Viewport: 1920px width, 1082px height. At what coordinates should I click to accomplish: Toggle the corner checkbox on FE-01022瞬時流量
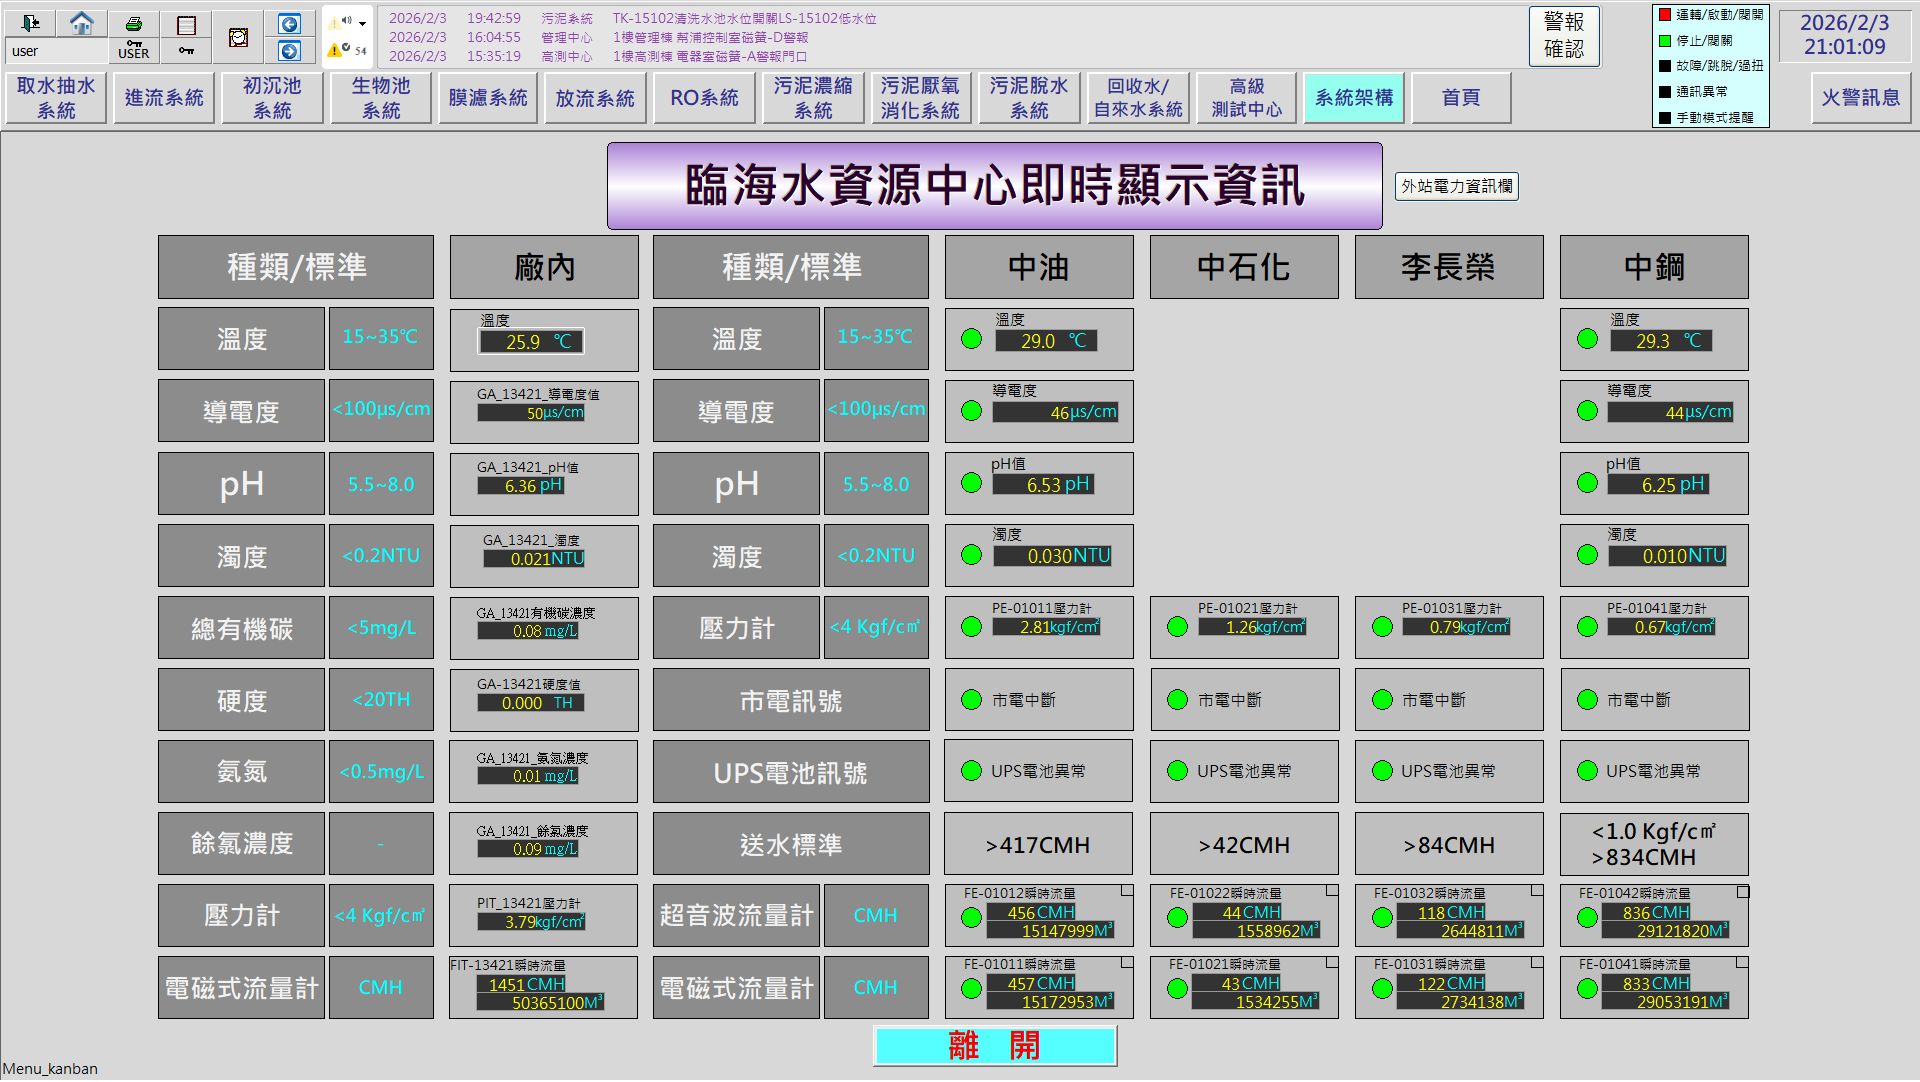[x=1332, y=890]
